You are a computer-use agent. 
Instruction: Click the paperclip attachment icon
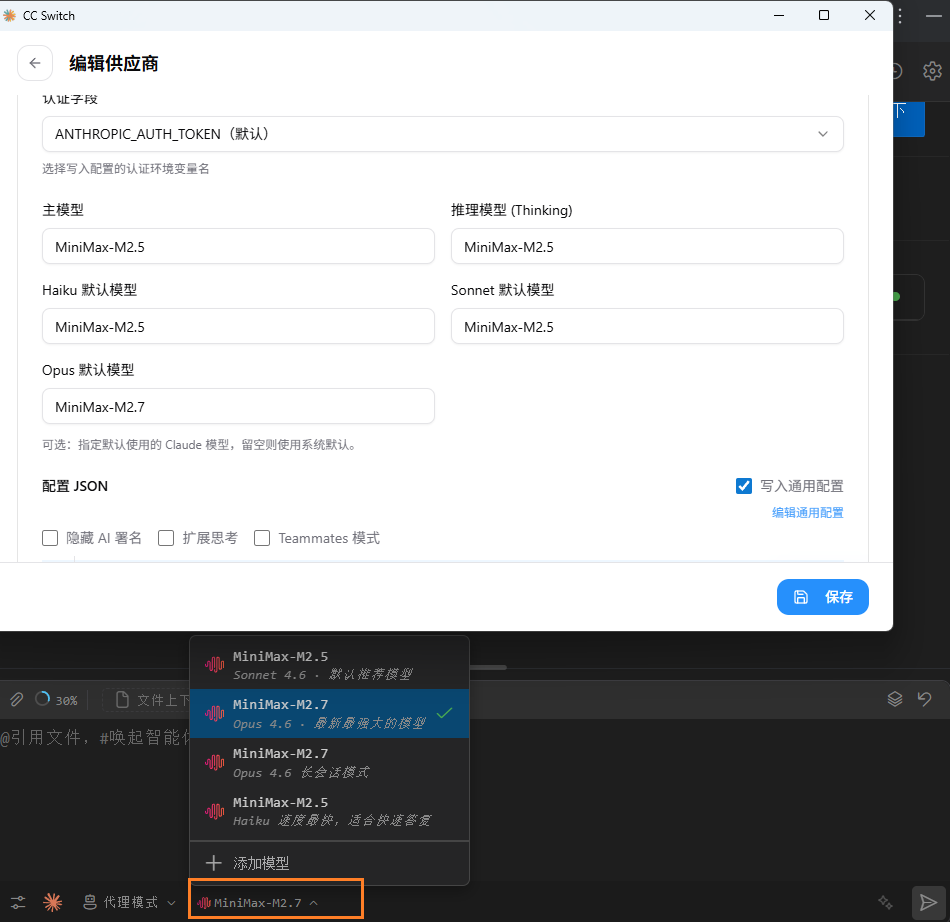[16, 699]
